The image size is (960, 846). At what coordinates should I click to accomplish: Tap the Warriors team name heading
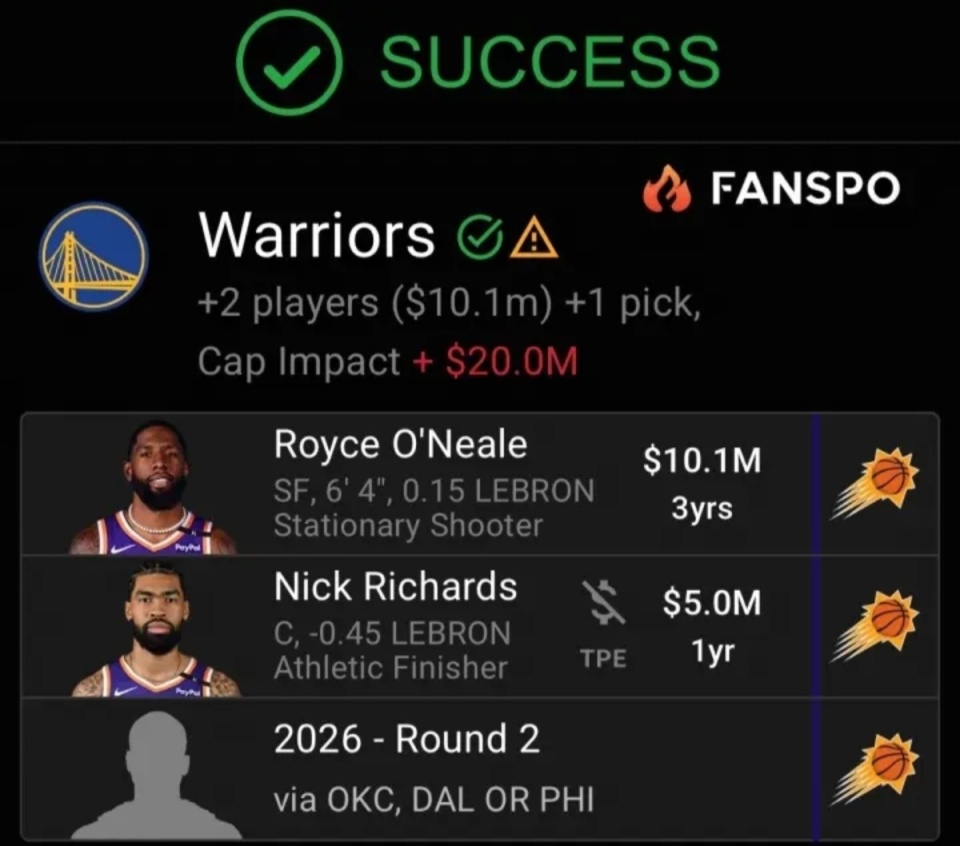[x=317, y=236]
